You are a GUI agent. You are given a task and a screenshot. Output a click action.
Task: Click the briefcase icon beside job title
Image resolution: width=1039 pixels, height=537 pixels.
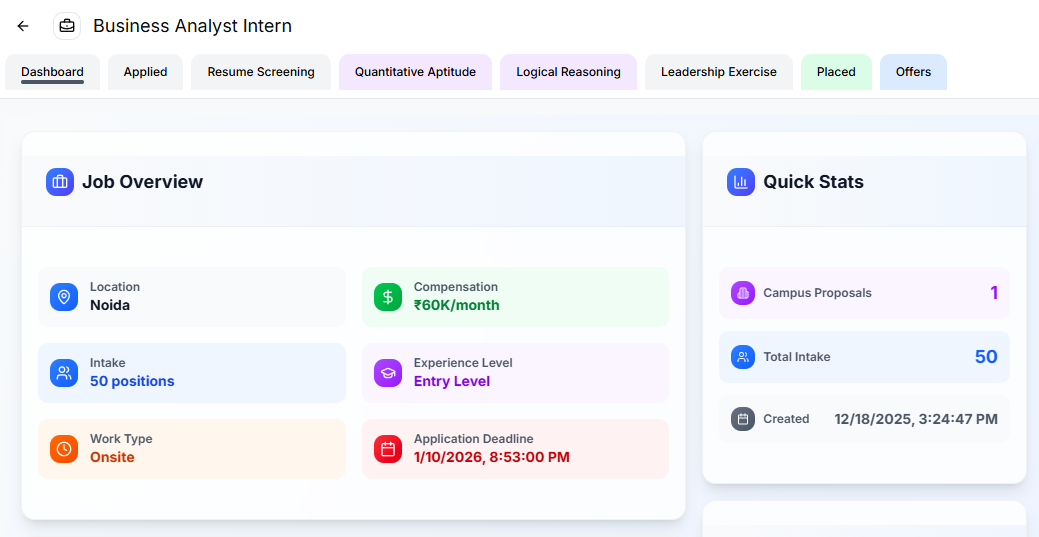click(67, 26)
